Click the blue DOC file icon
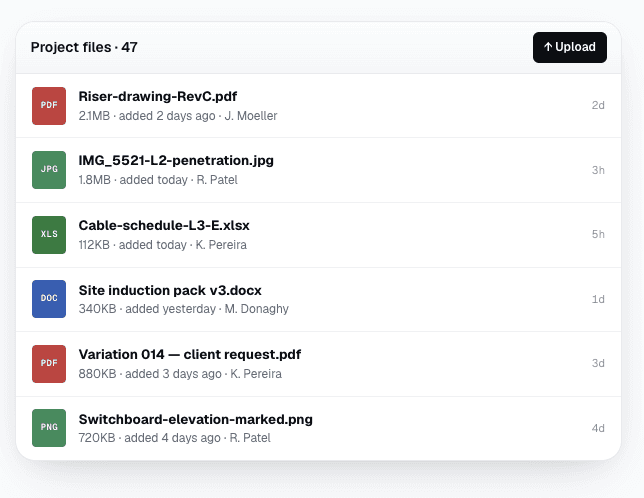Image resolution: width=644 pixels, height=498 pixels. pos(49,298)
